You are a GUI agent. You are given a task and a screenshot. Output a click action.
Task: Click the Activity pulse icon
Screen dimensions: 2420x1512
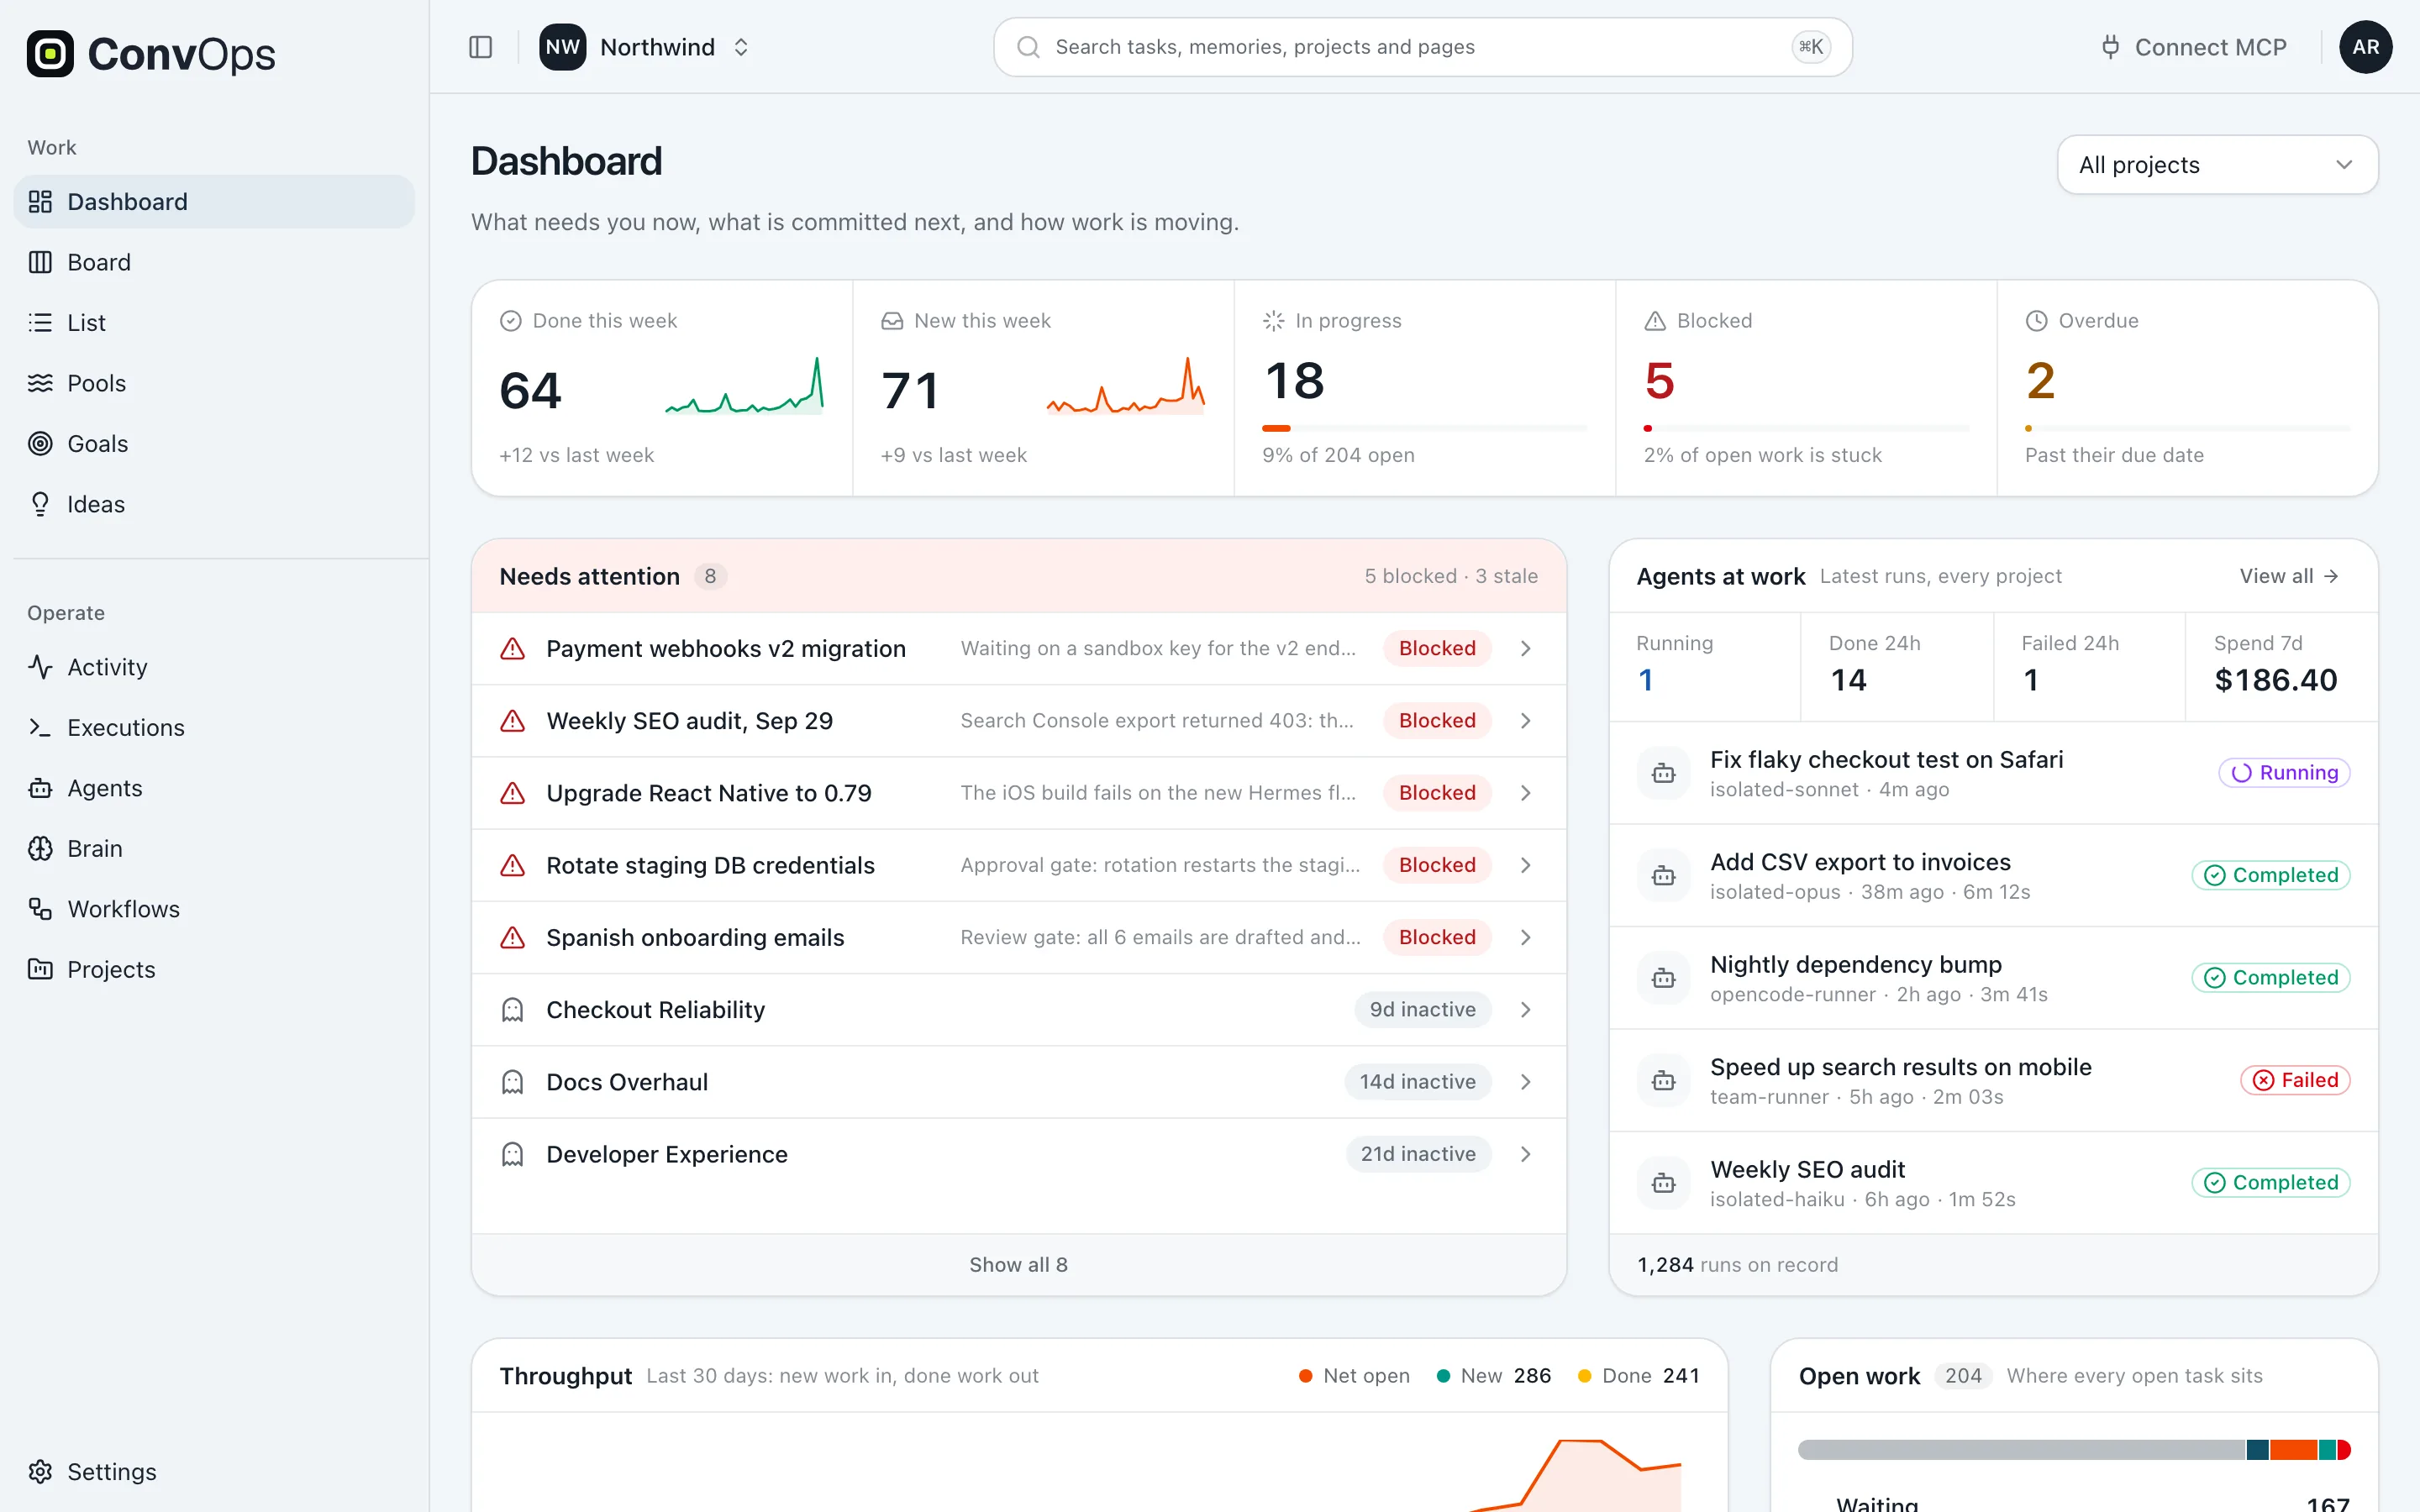point(40,667)
